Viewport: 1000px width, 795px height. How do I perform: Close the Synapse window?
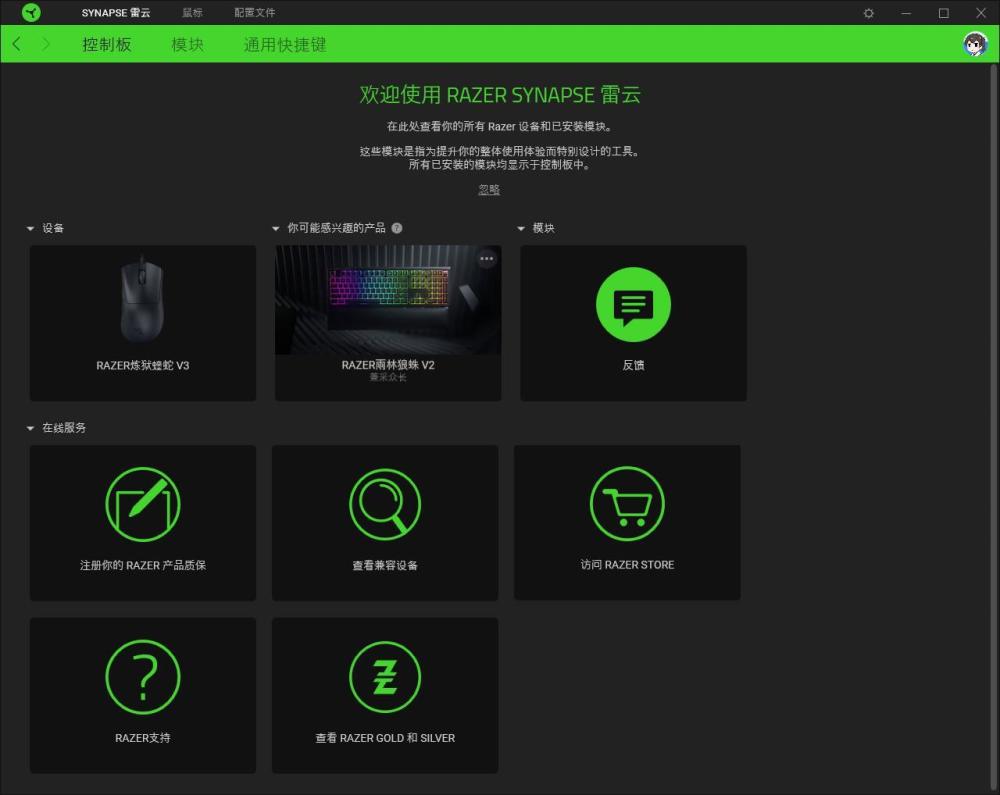click(981, 13)
